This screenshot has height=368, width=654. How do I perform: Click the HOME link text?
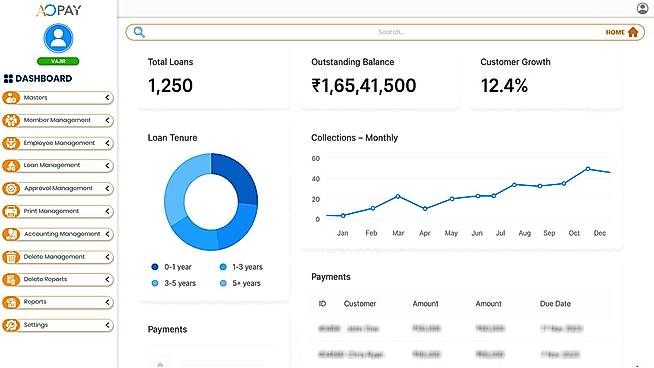point(615,33)
